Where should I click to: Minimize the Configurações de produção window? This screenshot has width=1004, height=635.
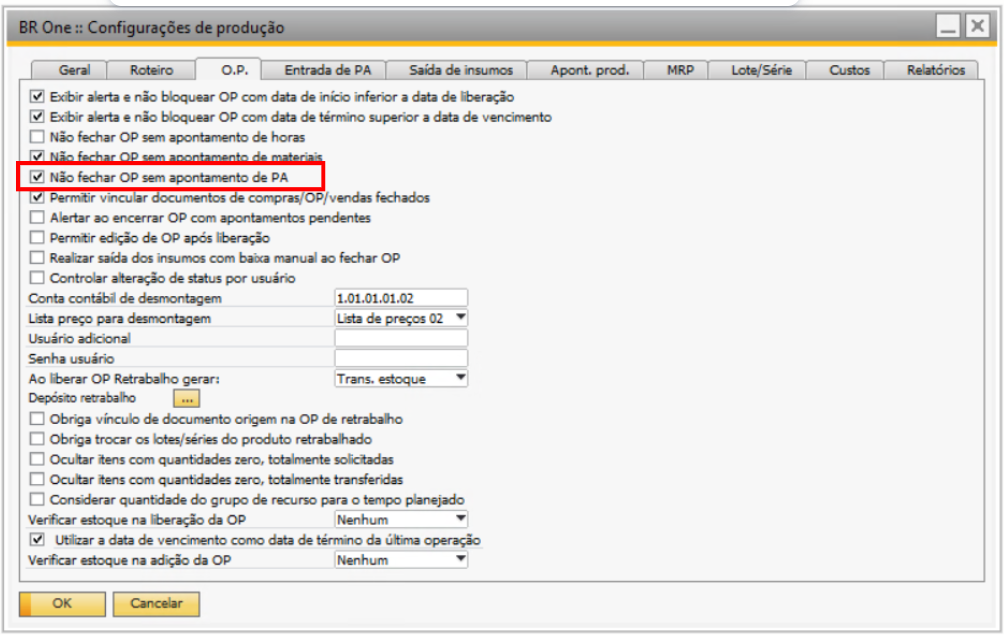coord(949,27)
